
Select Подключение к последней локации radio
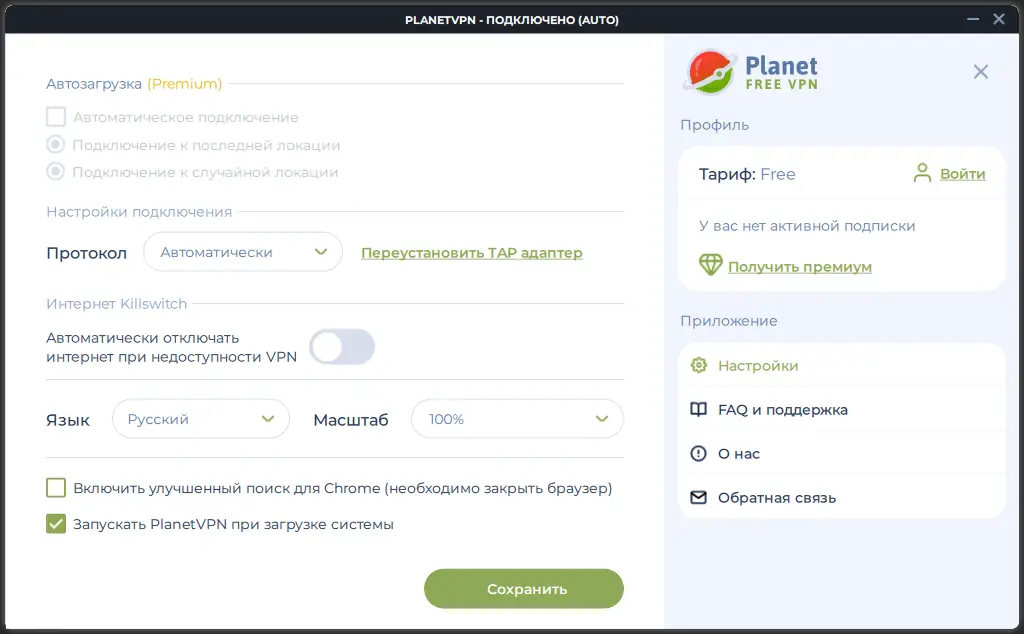click(x=56, y=144)
